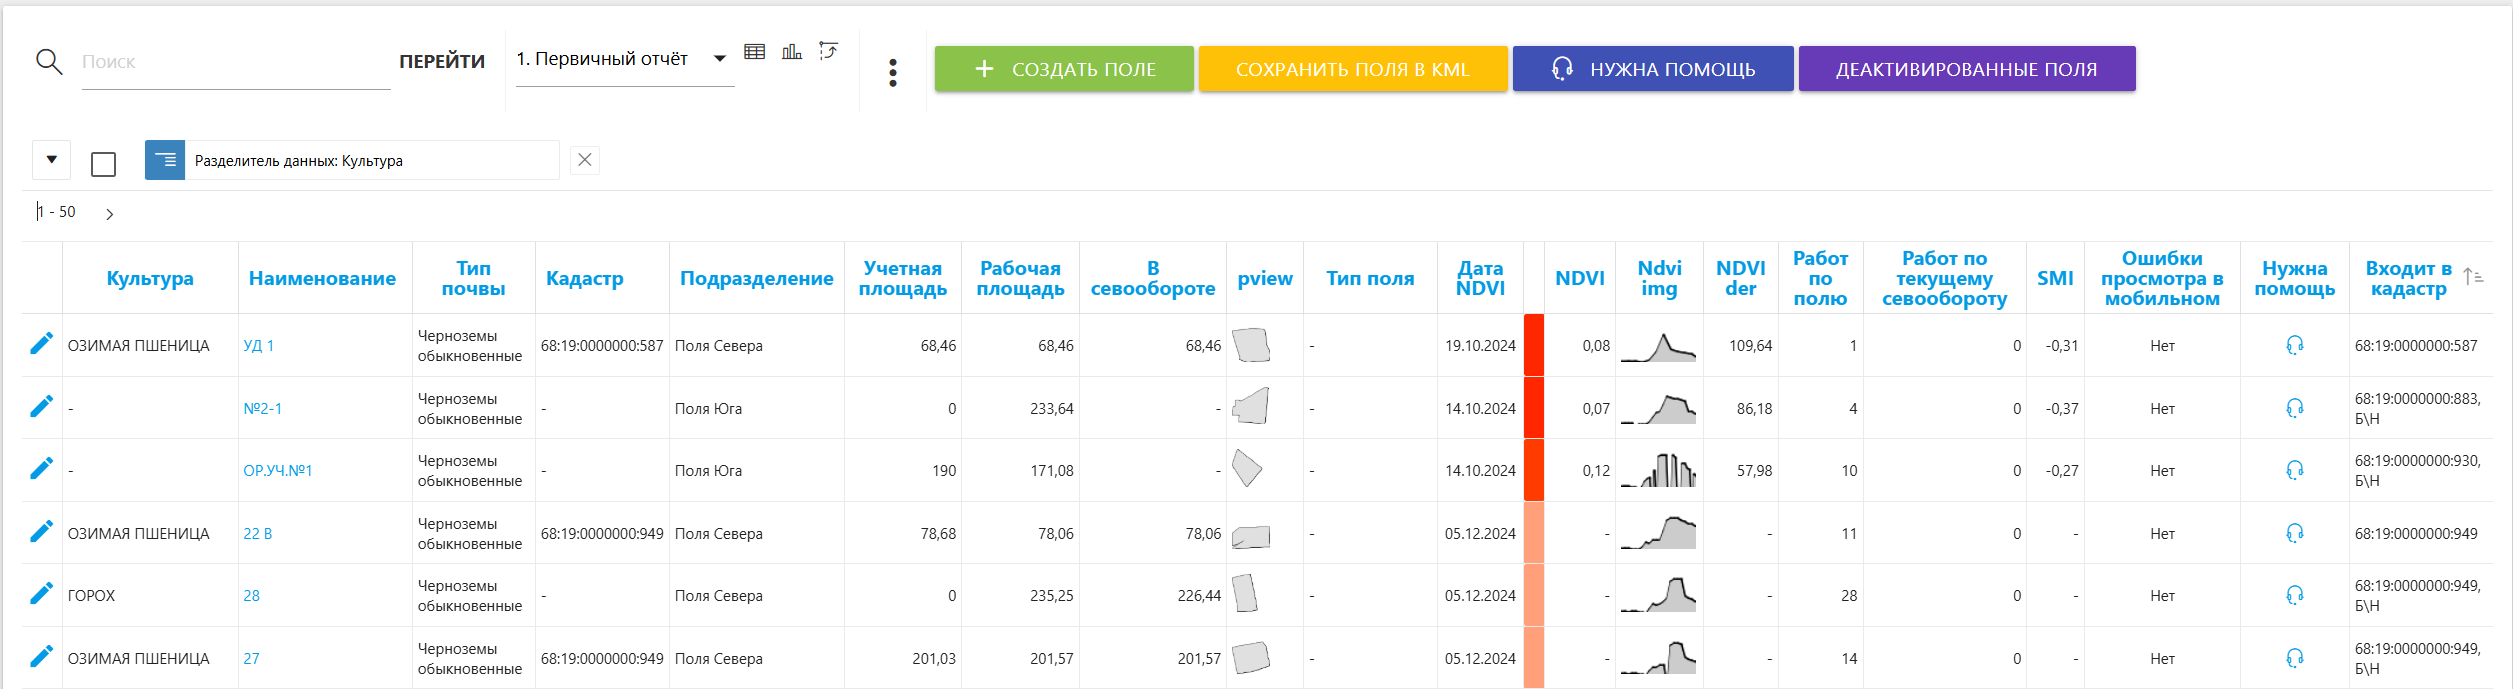Sort by the Культура column header
This screenshot has width=2513, height=689.
150,279
